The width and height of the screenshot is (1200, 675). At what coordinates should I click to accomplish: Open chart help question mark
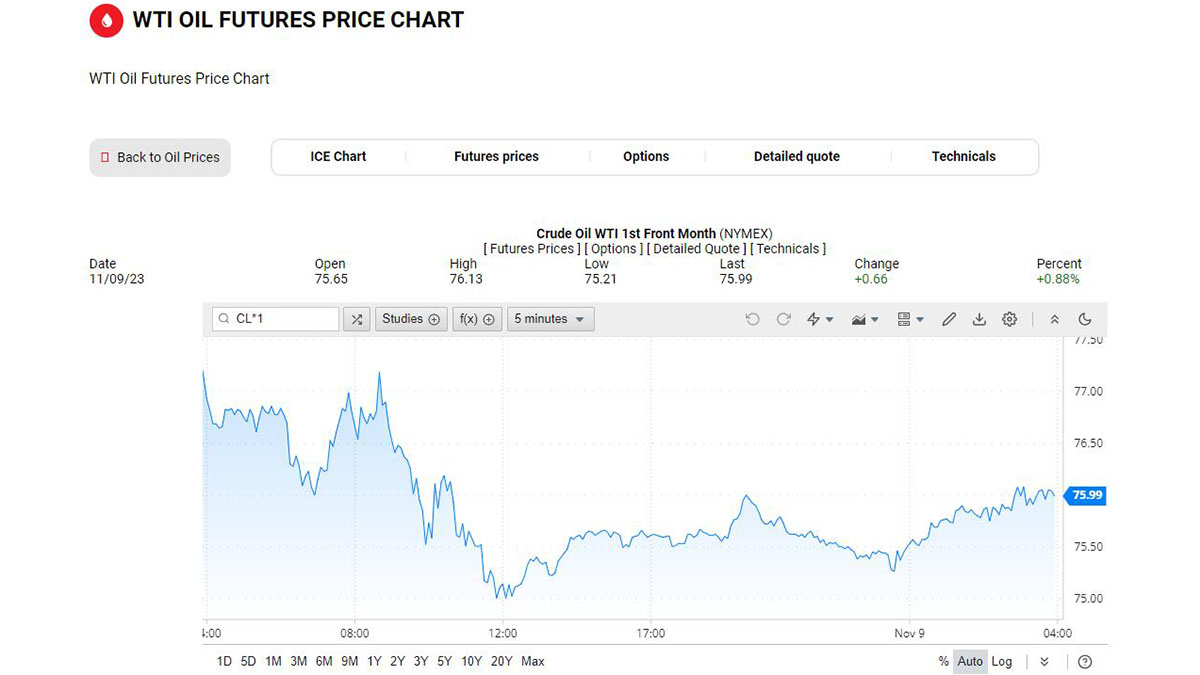click(1085, 661)
